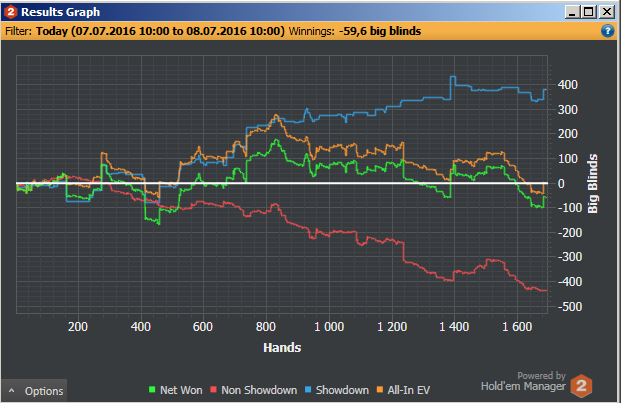621x403 pixels.
Task: Toggle the blue Showdown legend swatch
Action: 308,390
